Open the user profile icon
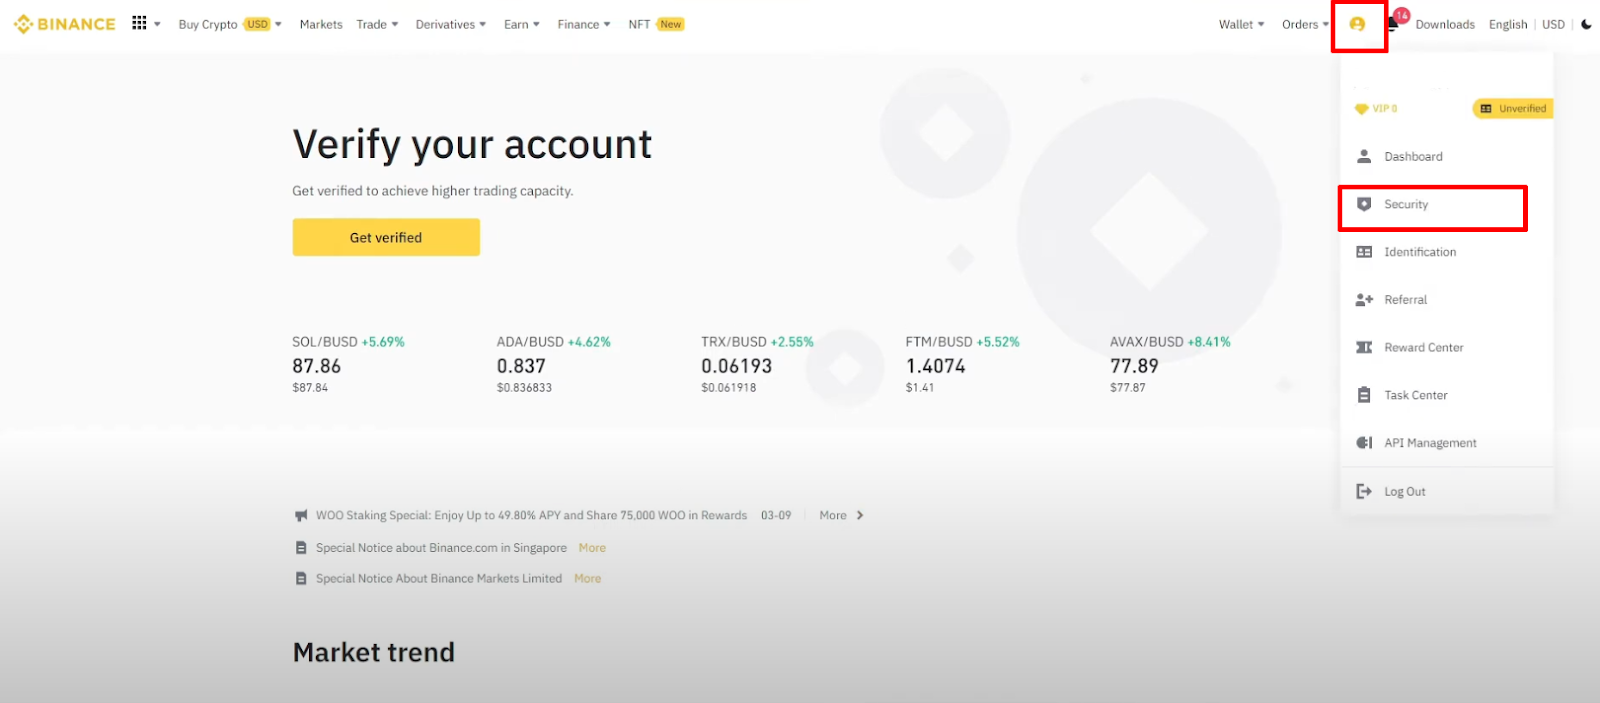The width and height of the screenshot is (1600, 703). (x=1357, y=24)
